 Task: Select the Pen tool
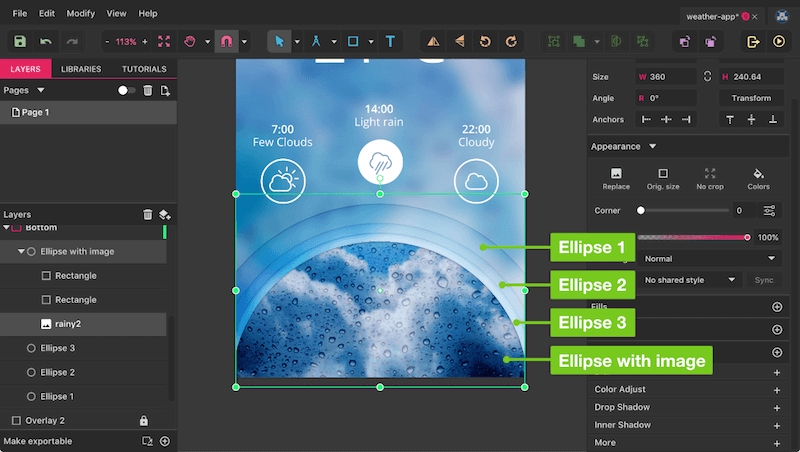click(316, 42)
